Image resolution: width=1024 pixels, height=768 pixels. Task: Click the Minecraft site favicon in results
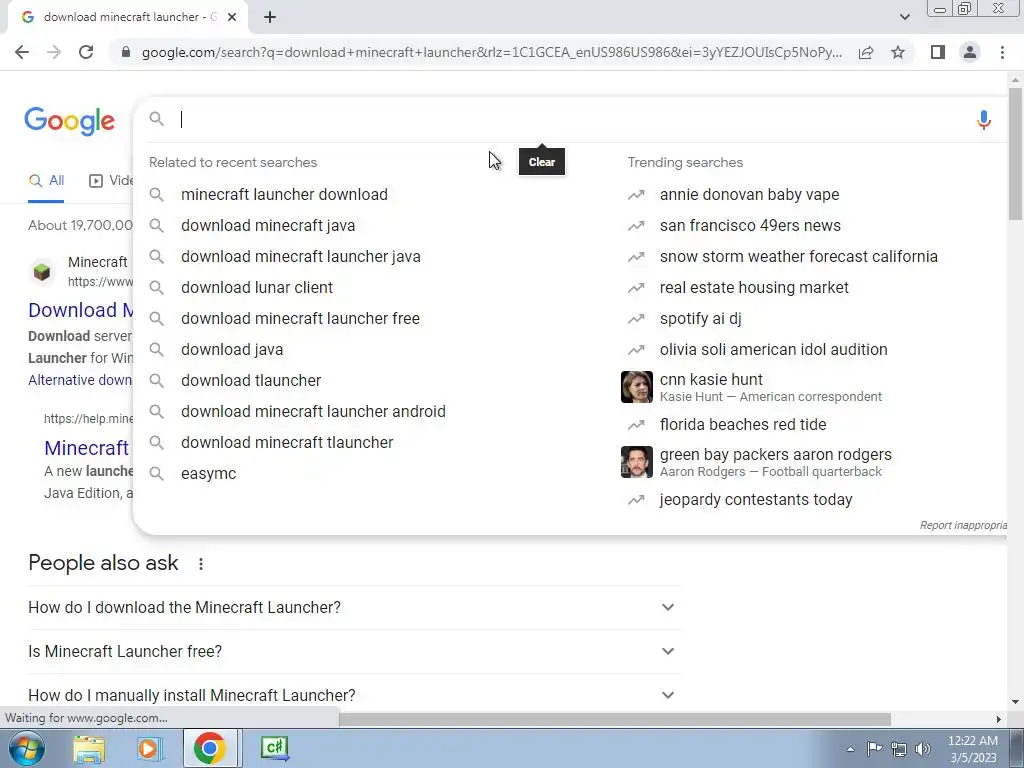pos(42,272)
